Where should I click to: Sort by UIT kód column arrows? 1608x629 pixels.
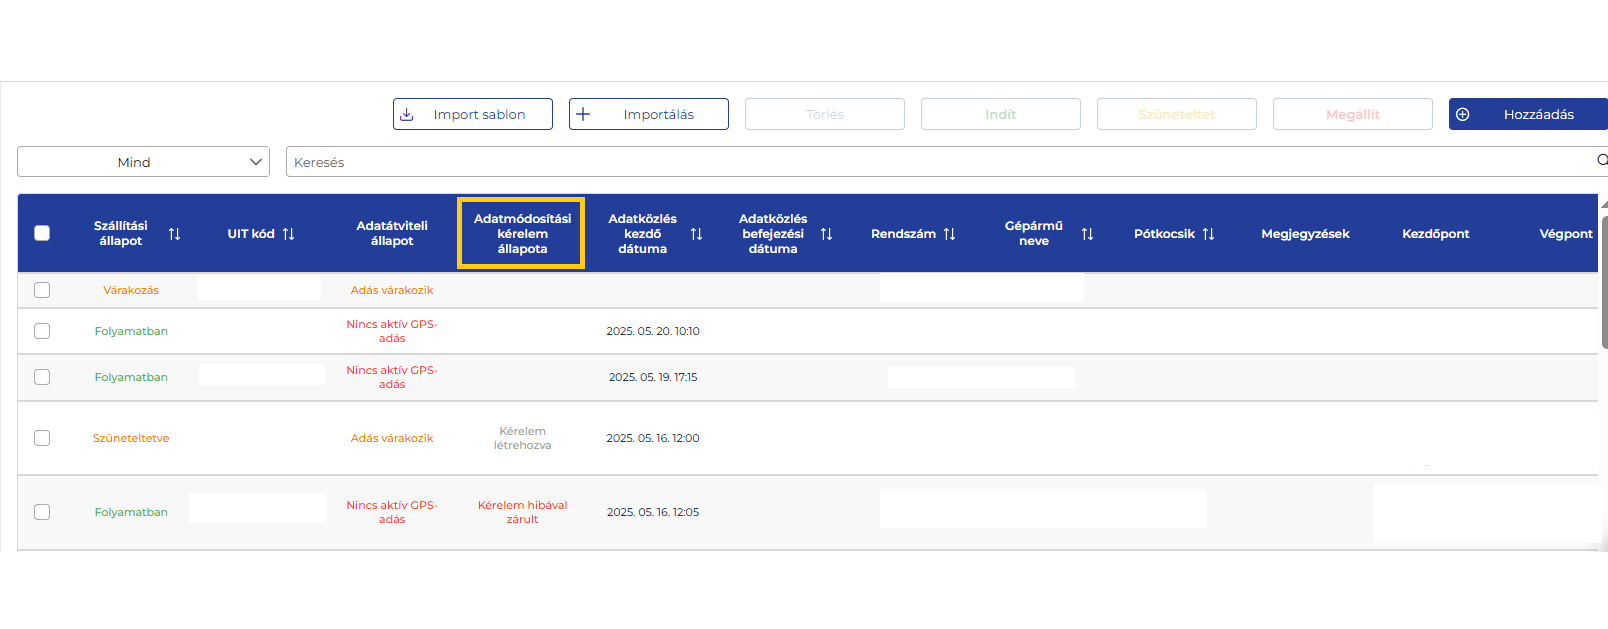[x=288, y=234]
